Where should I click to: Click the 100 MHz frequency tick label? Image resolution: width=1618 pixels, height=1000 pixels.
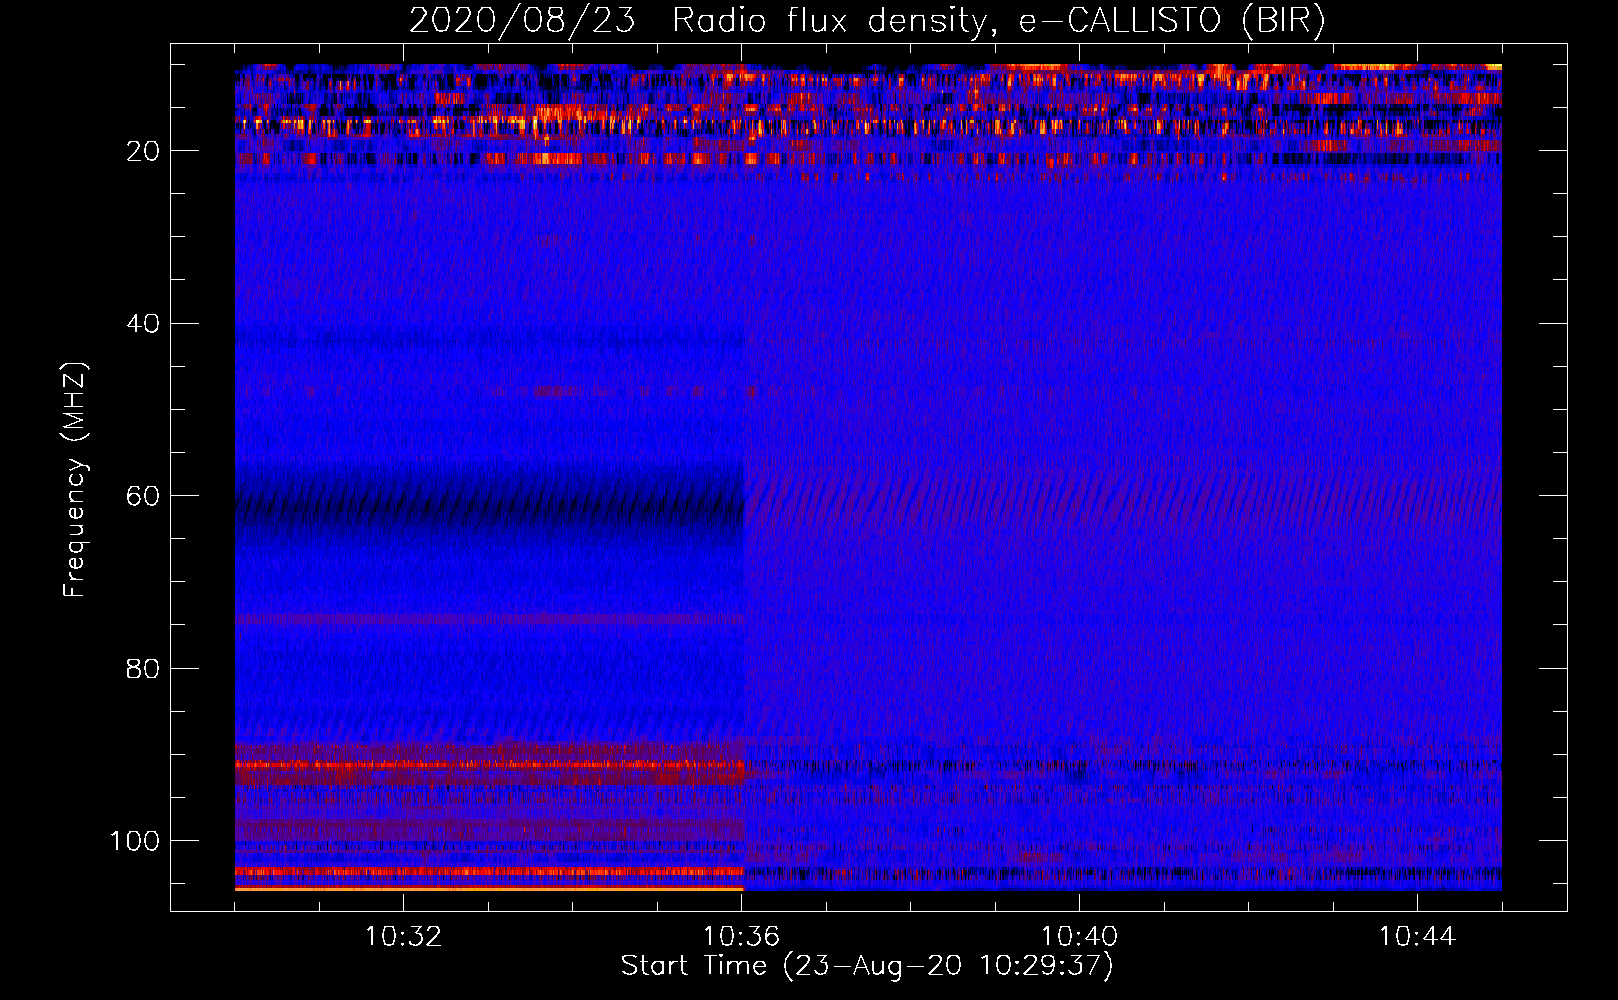pos(135,841)
